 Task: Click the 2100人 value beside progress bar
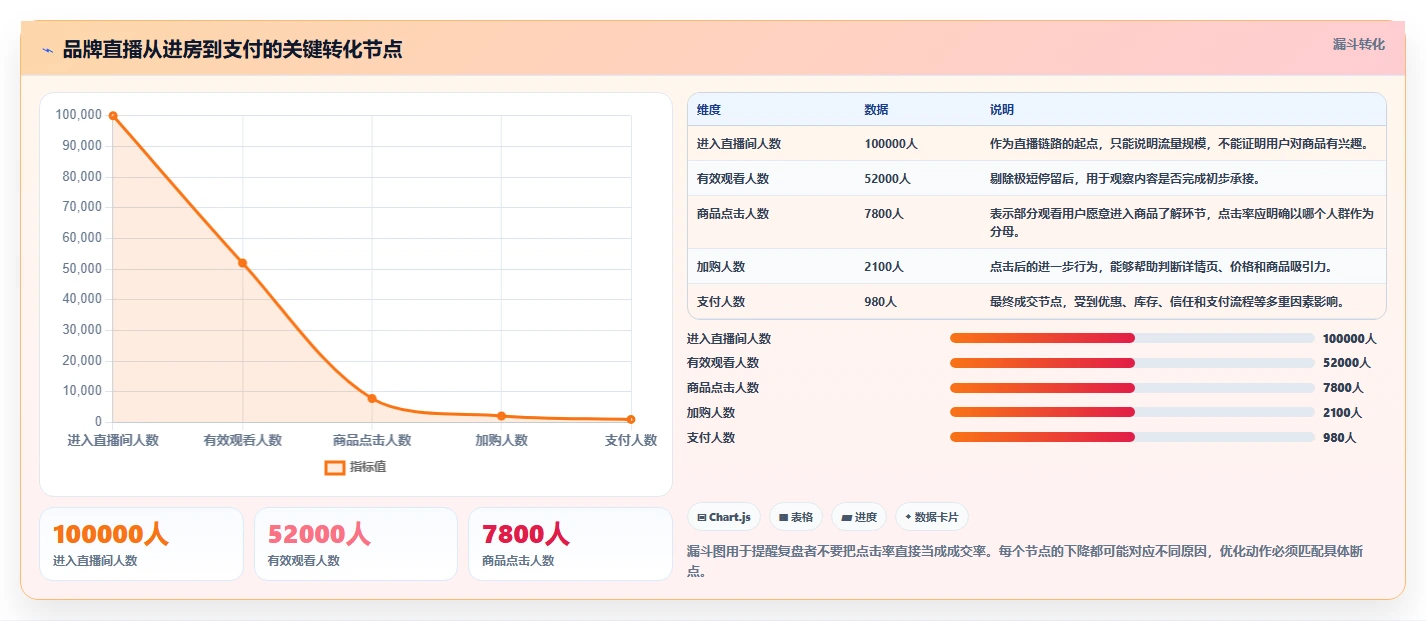pos(1342,413)
